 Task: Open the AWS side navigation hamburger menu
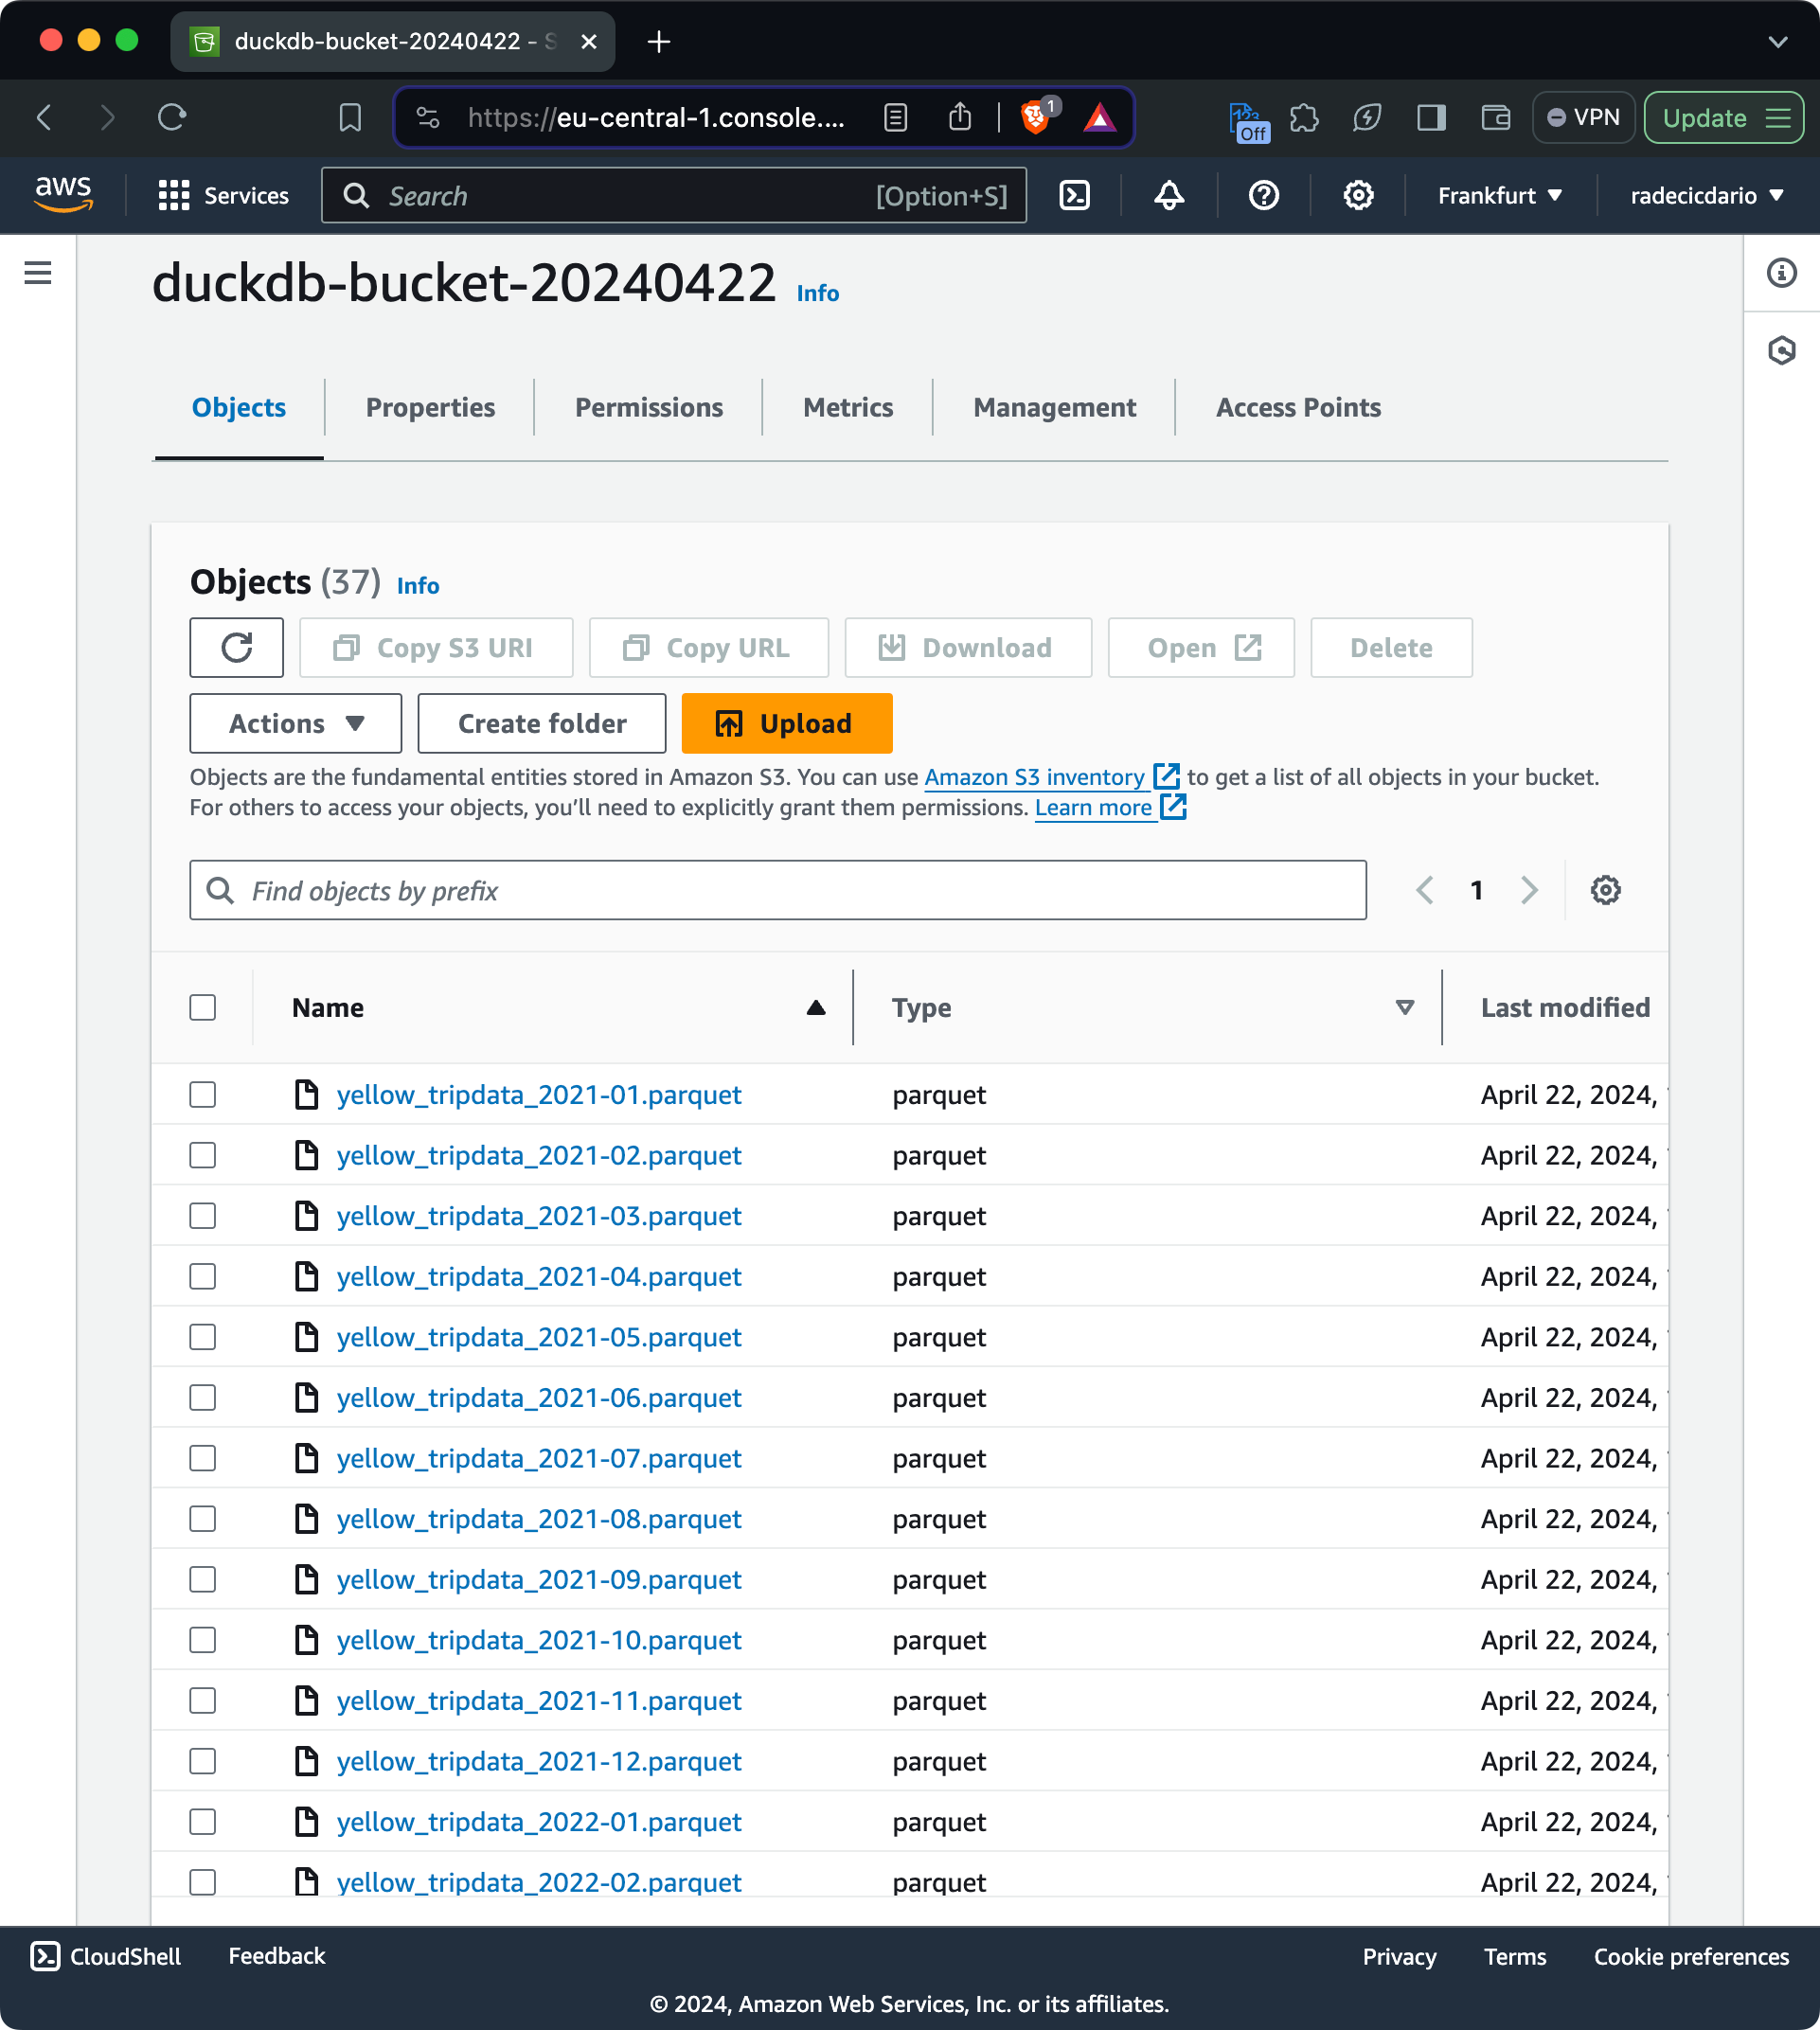[38, 272]
